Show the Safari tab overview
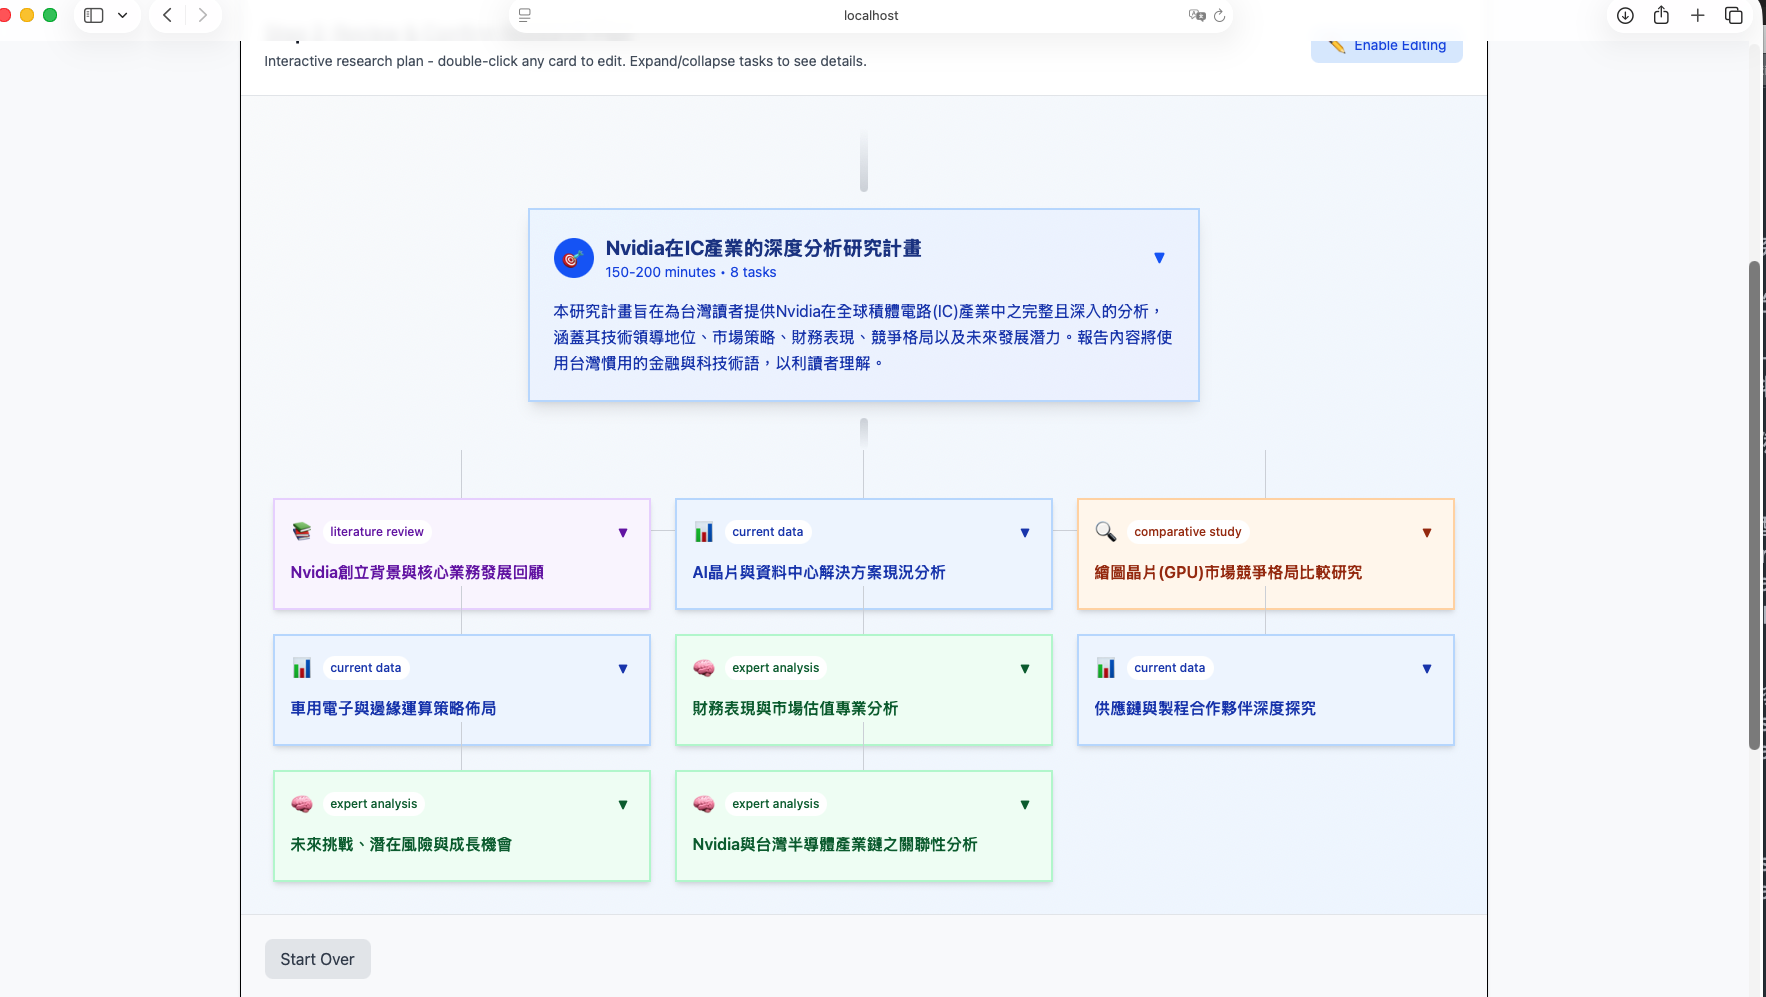1766x997 pixels. pyautogui.click(x=1734, y=15)
